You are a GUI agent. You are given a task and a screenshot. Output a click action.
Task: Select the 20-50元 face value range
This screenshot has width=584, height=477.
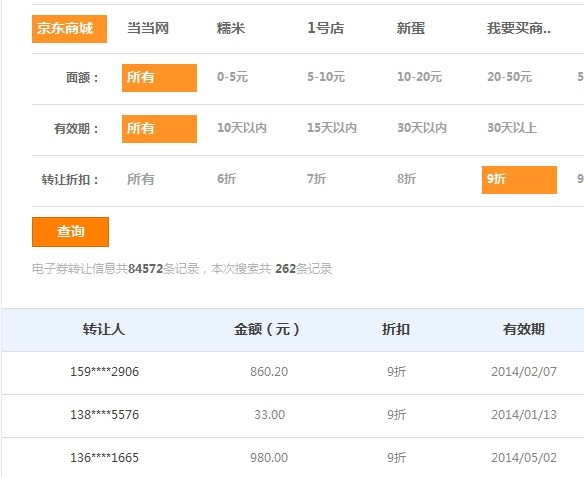click(x=510, y=77)
